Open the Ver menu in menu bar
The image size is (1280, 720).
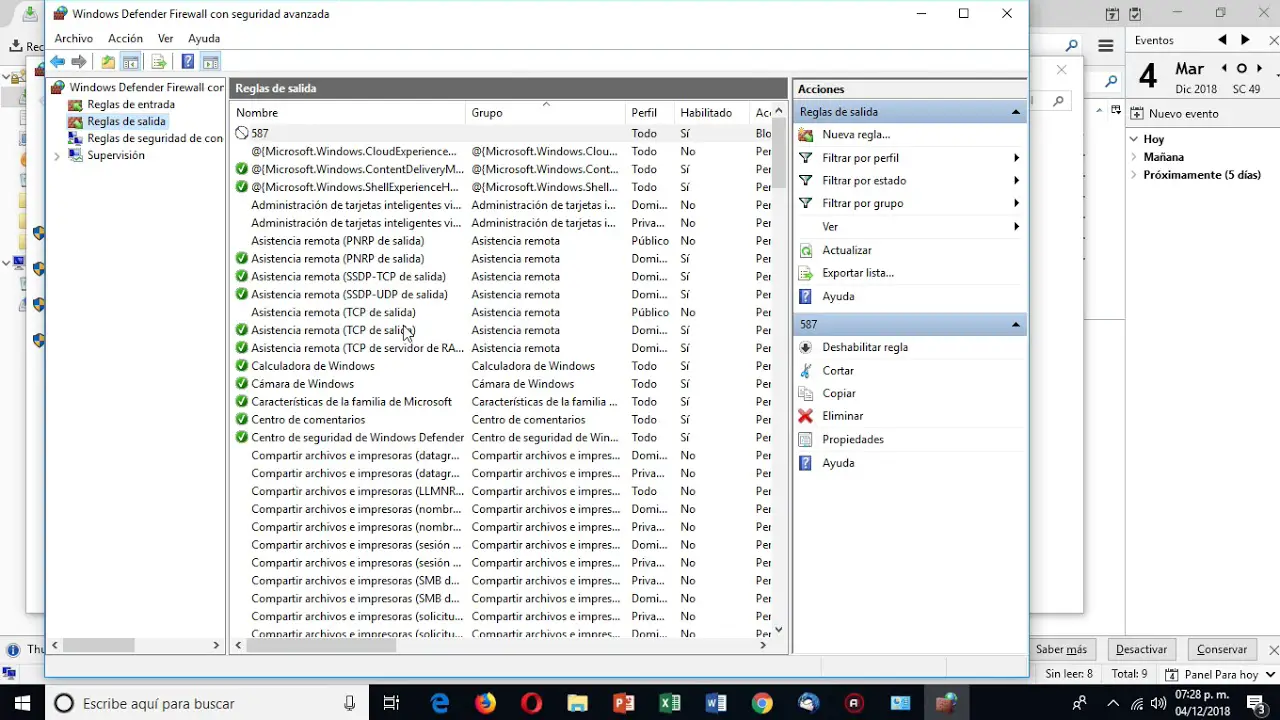166,38
